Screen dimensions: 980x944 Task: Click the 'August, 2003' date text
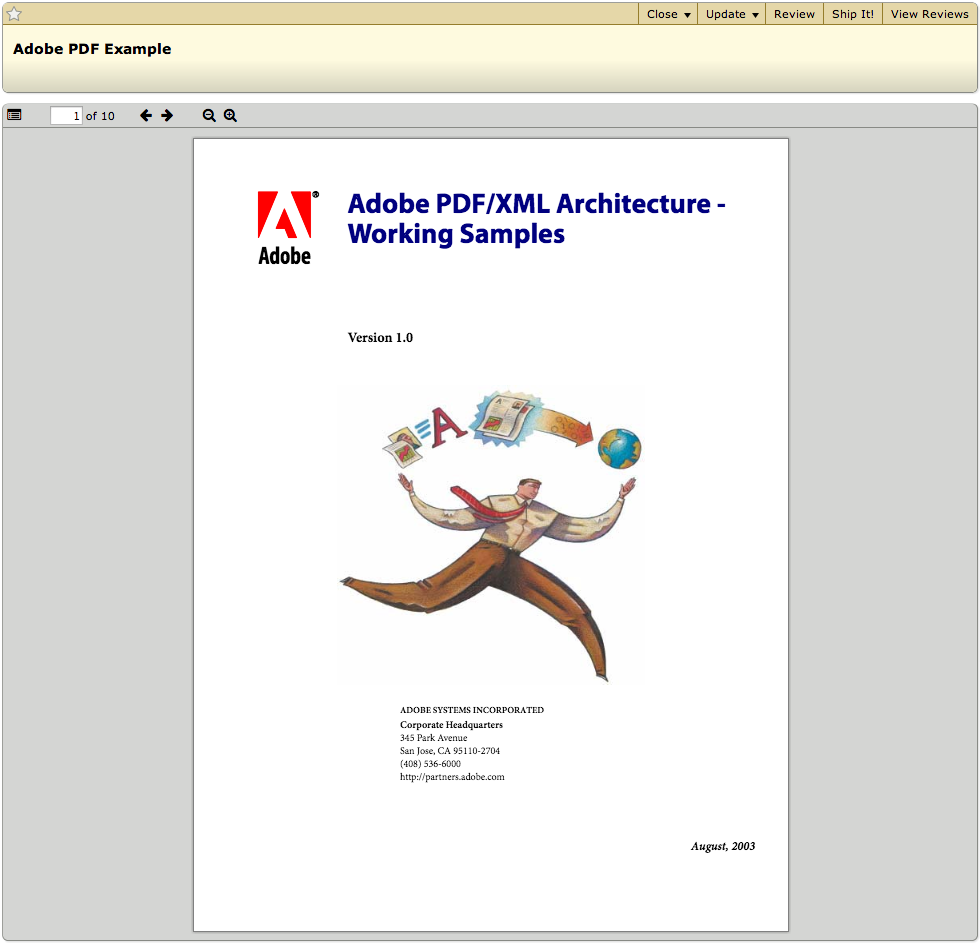(723, 846)
